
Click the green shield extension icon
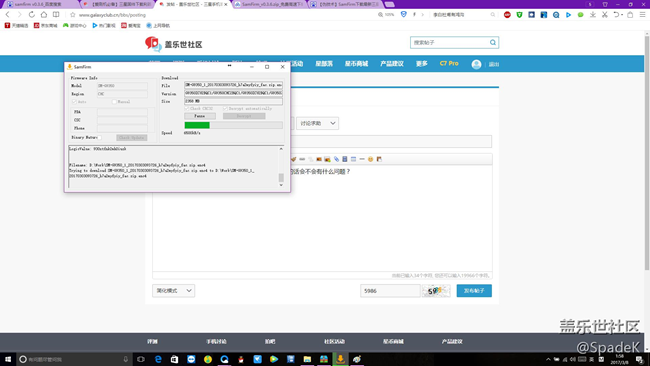point(519,15)
